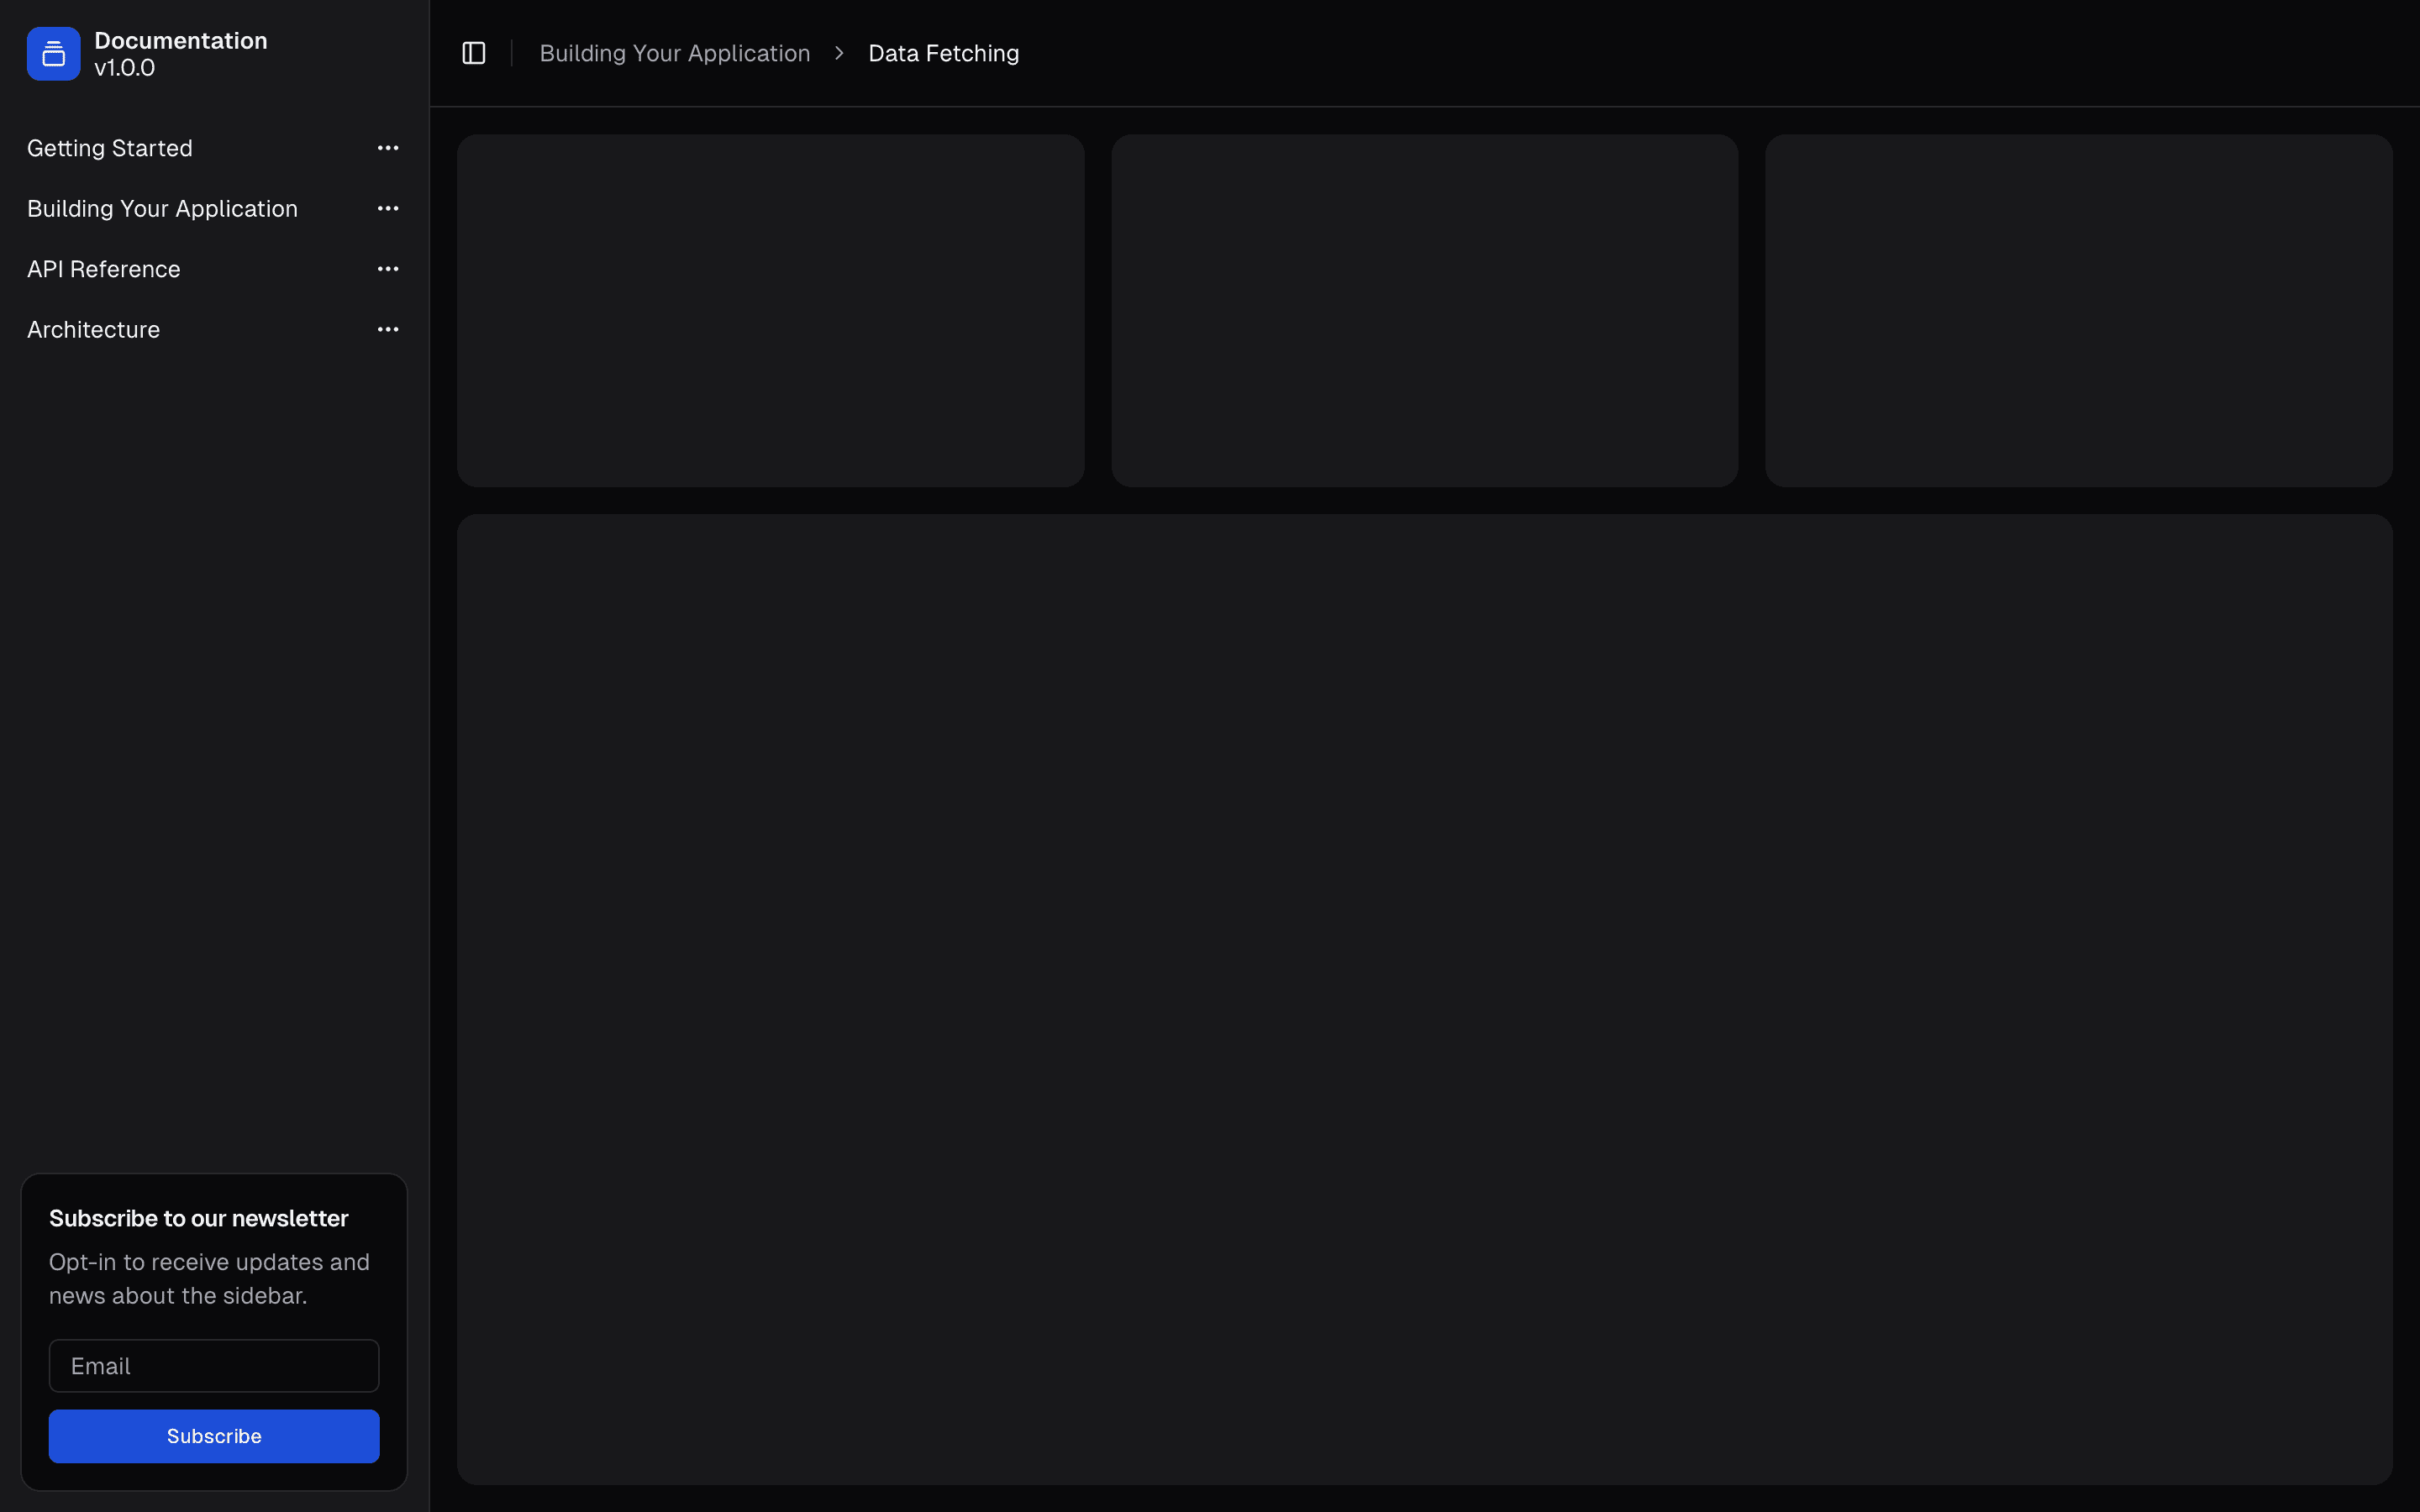The height and width of the screenshot is (1512, 2420).
Task: Open the options menu for API Reference
Action: coord(388,268)
